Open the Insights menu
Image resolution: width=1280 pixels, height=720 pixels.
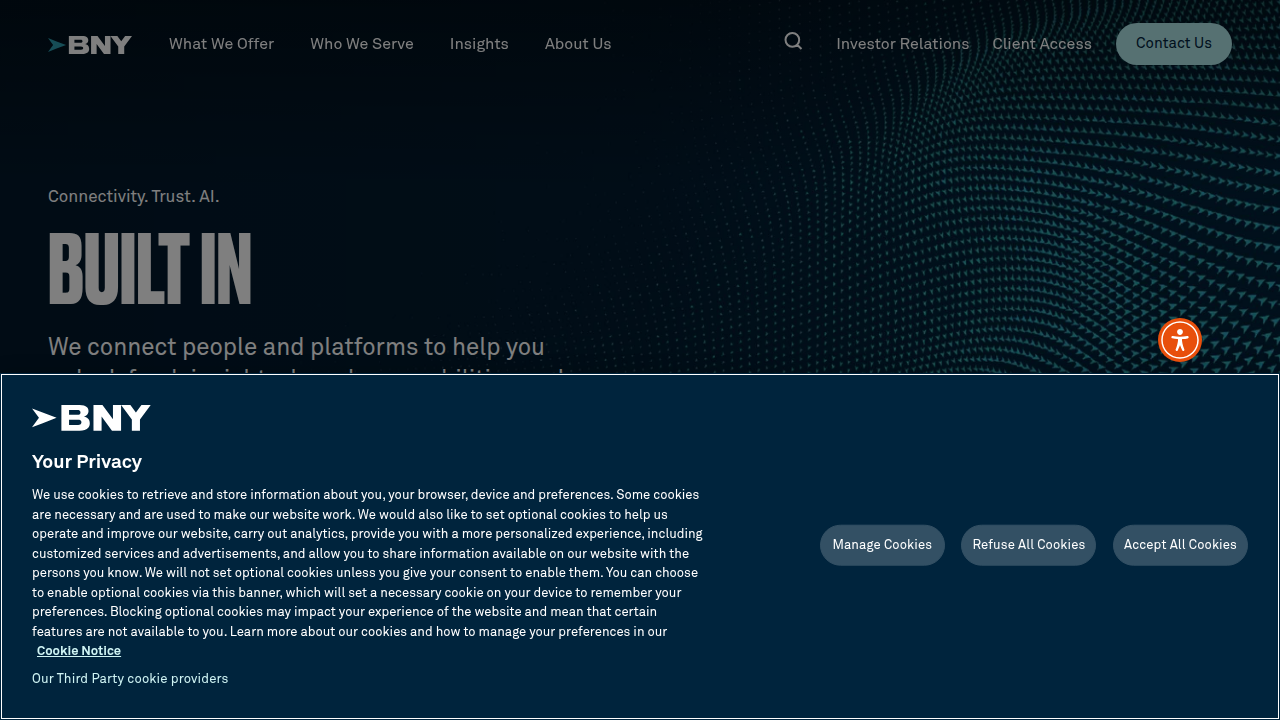479,44
